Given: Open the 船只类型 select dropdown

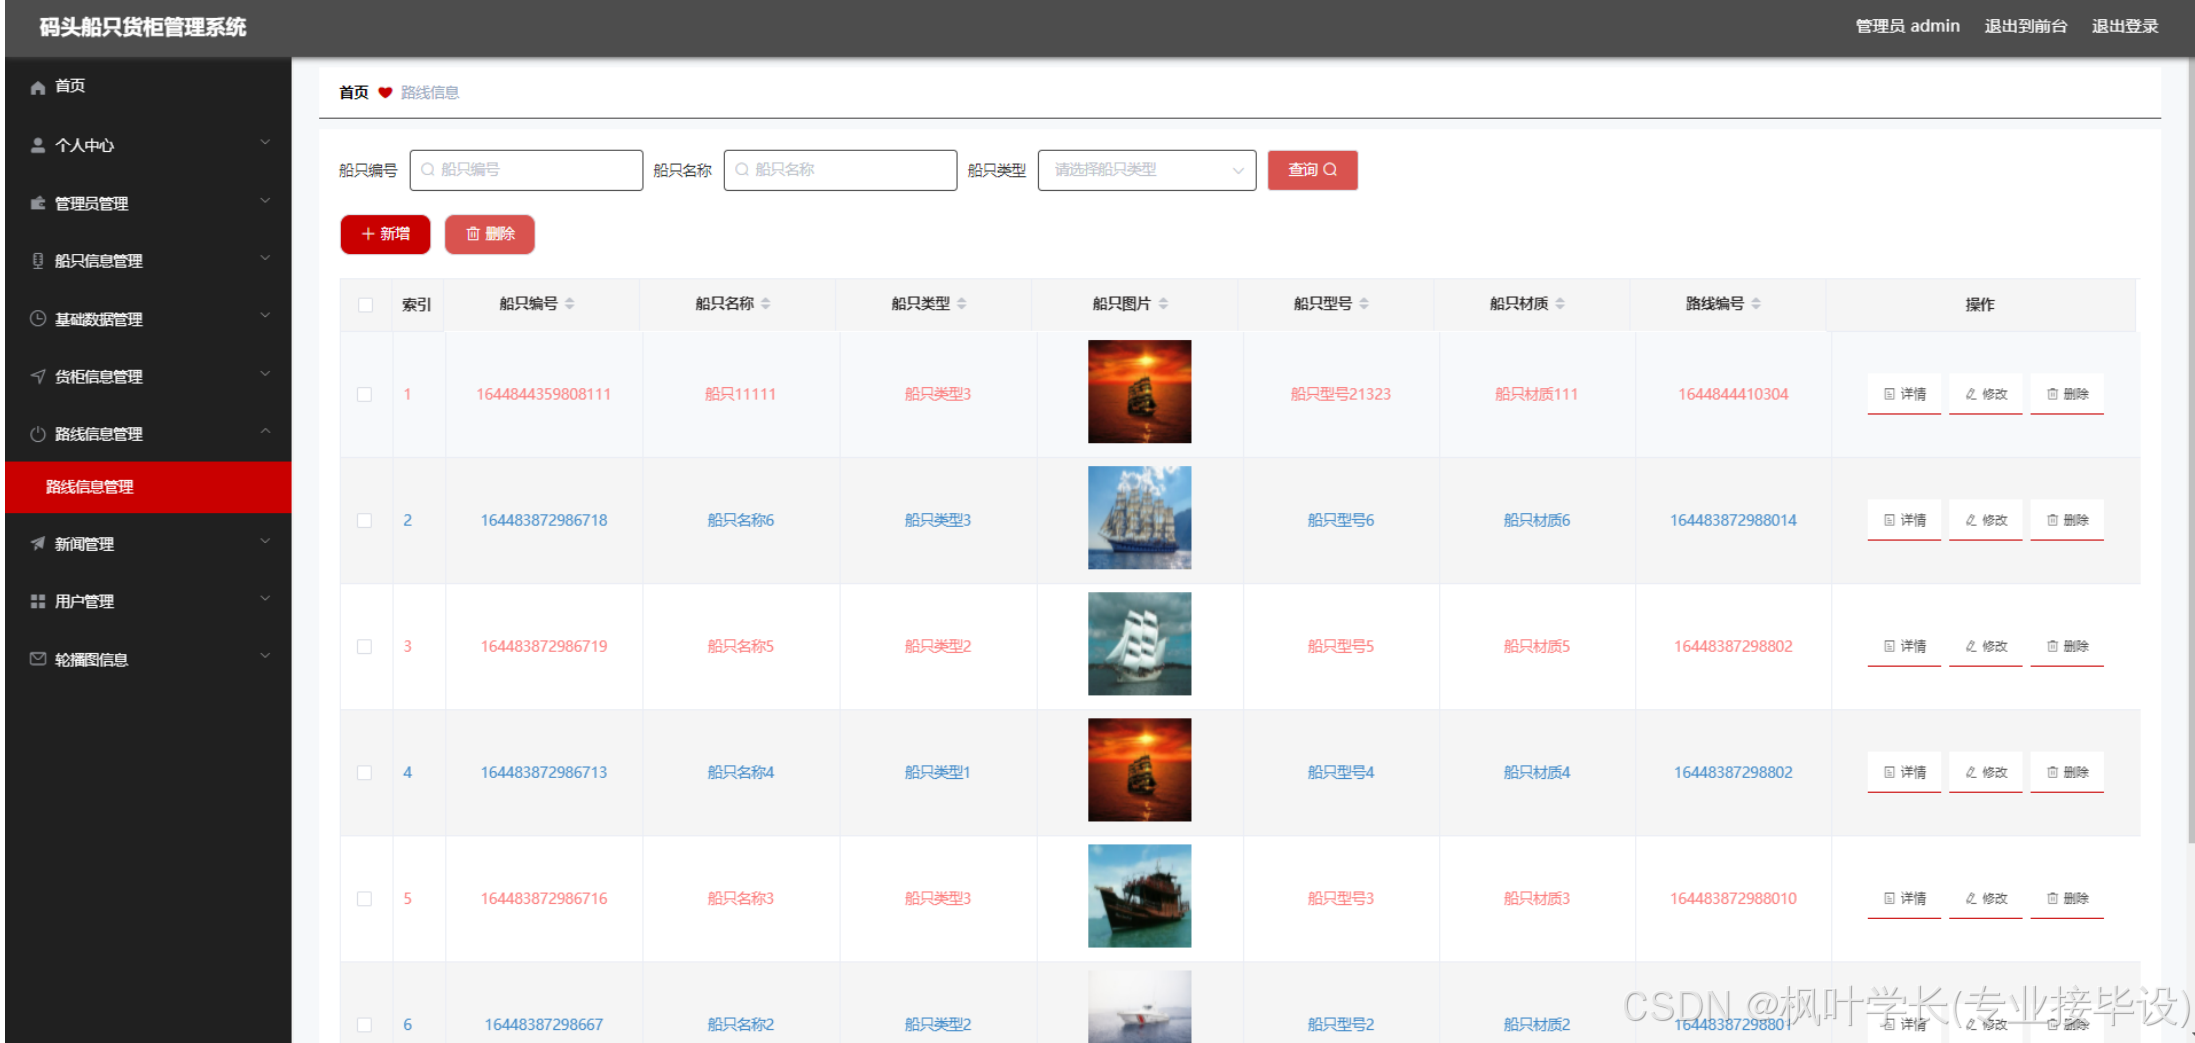Looking at the screenshot, I should pyautogui.click(x=1147, y=170).
